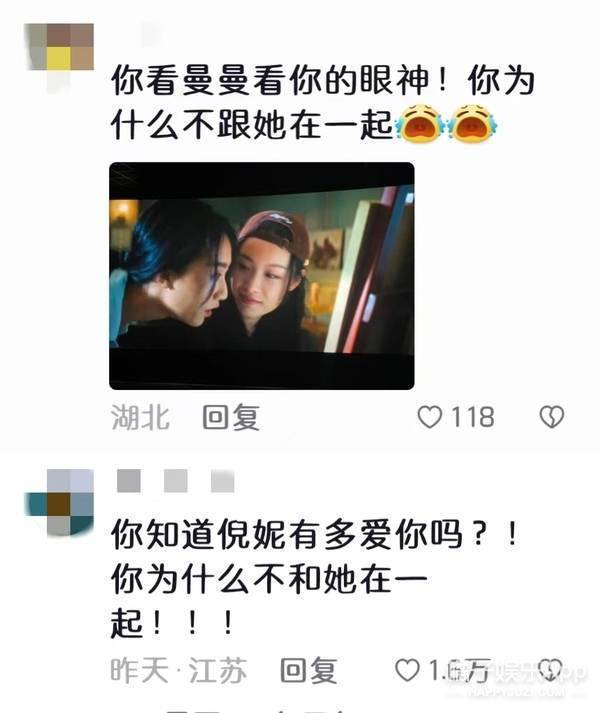Select the comment text 你知道倪妮有多爱你吗
This screenshot has height=713, width=600.
click(287, 534)
